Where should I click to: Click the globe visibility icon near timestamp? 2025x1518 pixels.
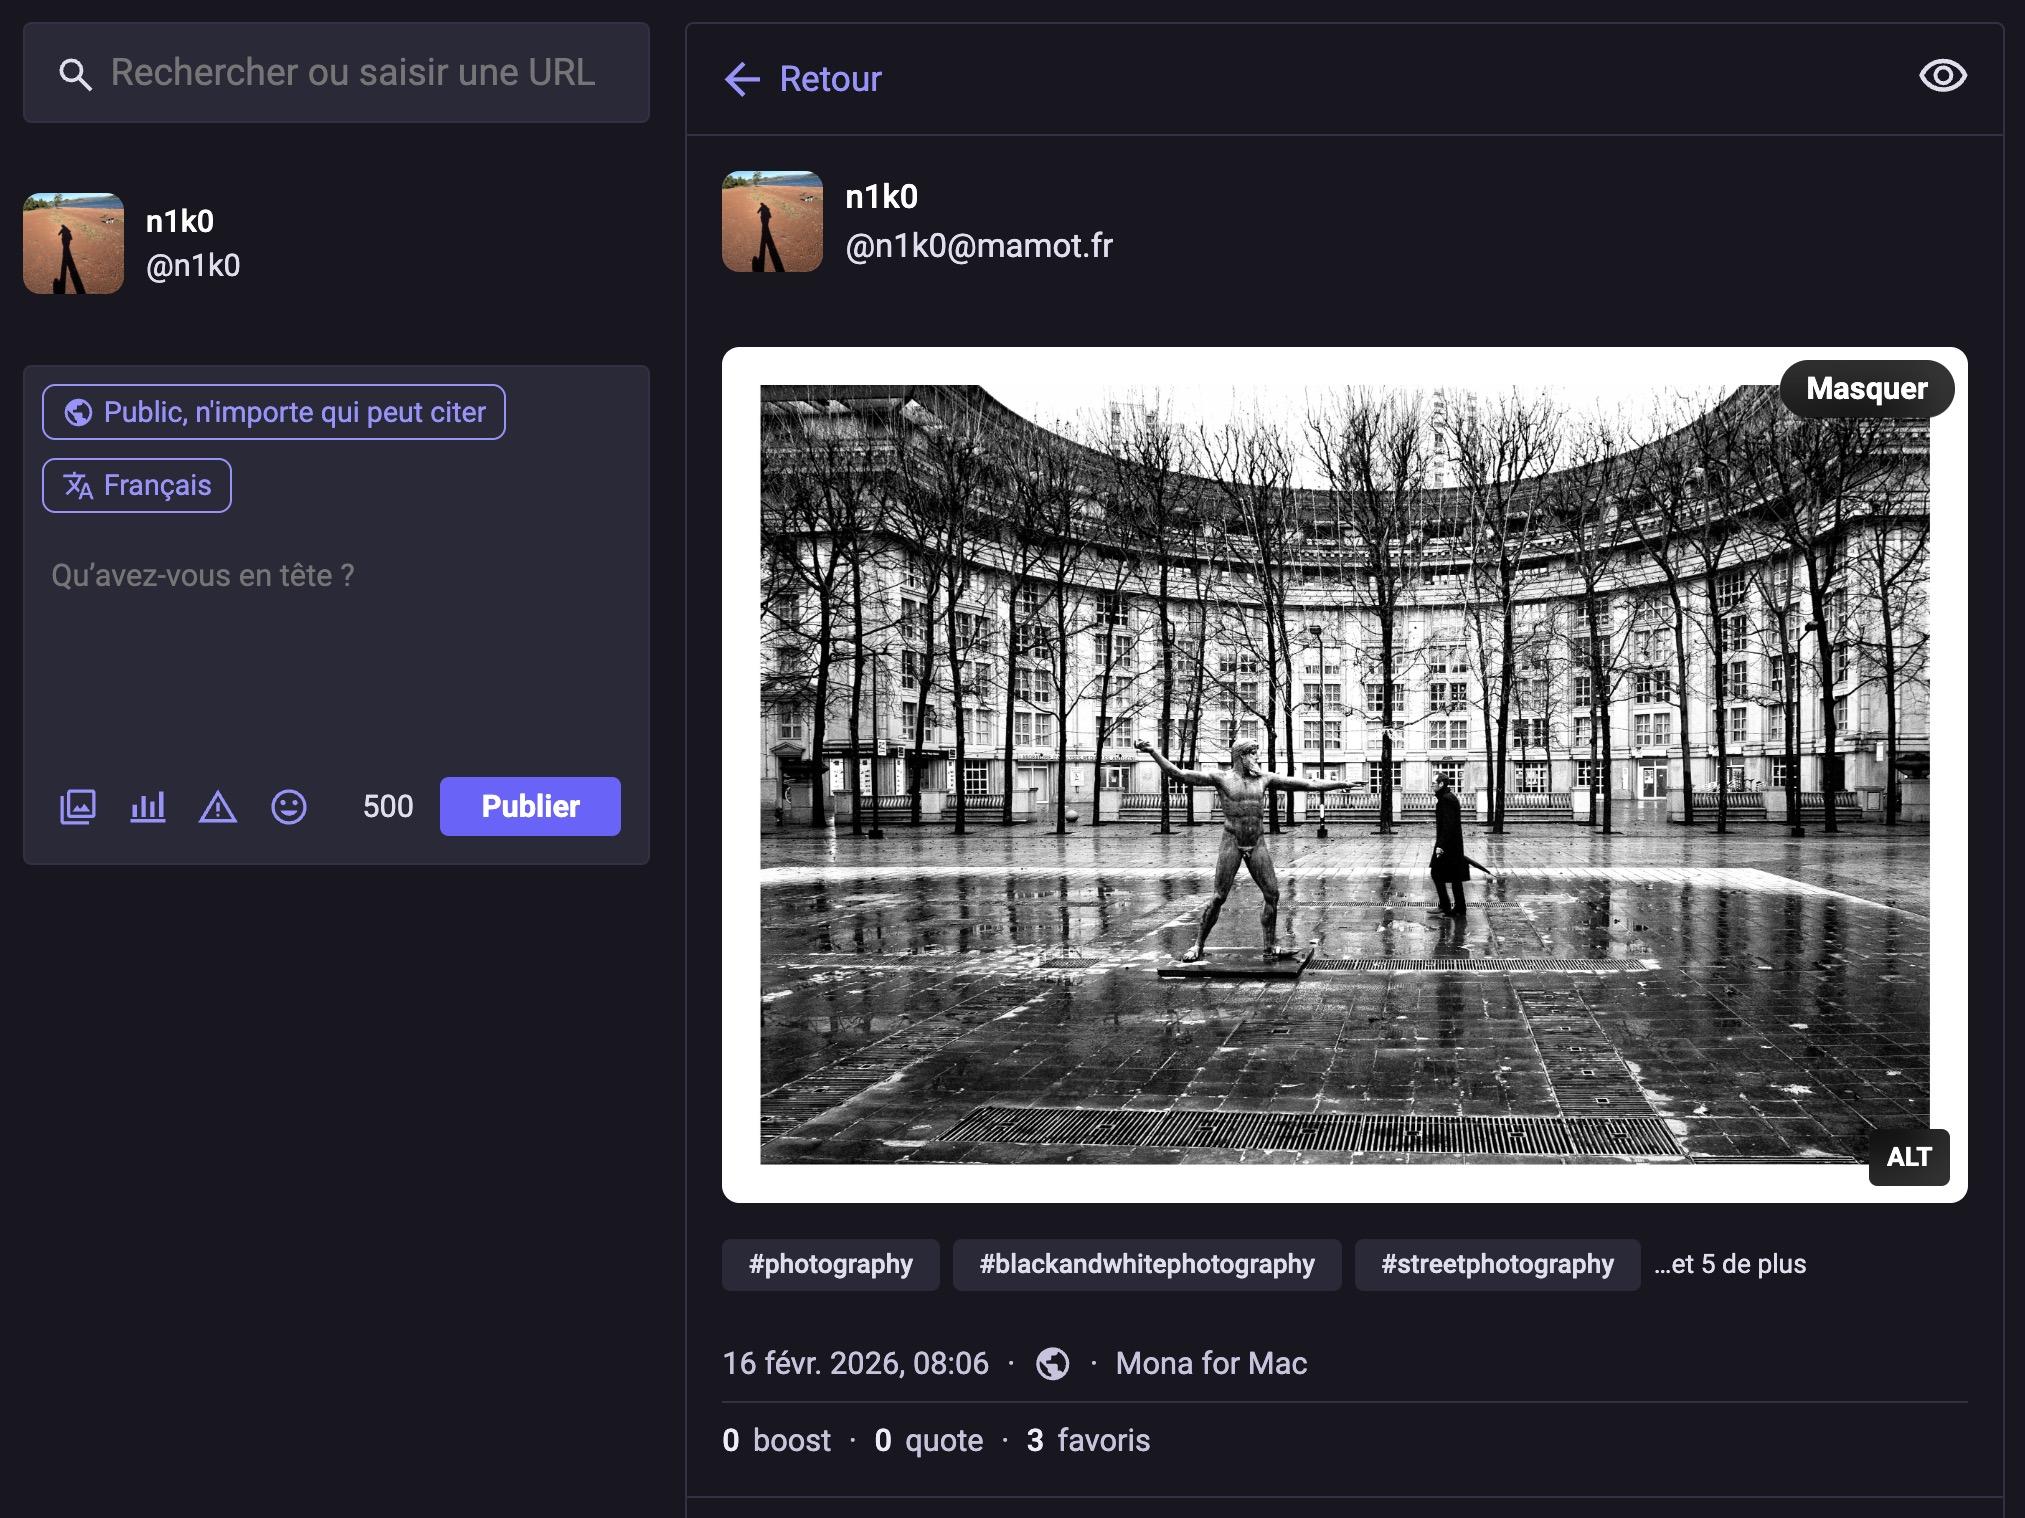(1052, 1364)
